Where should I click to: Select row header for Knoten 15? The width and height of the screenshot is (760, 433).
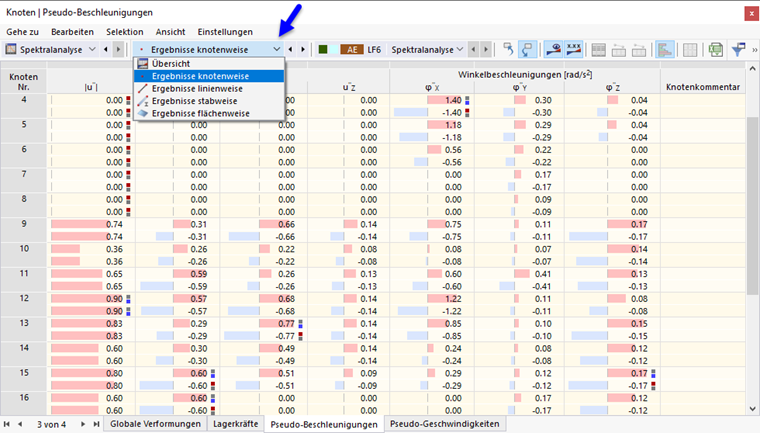24,379
